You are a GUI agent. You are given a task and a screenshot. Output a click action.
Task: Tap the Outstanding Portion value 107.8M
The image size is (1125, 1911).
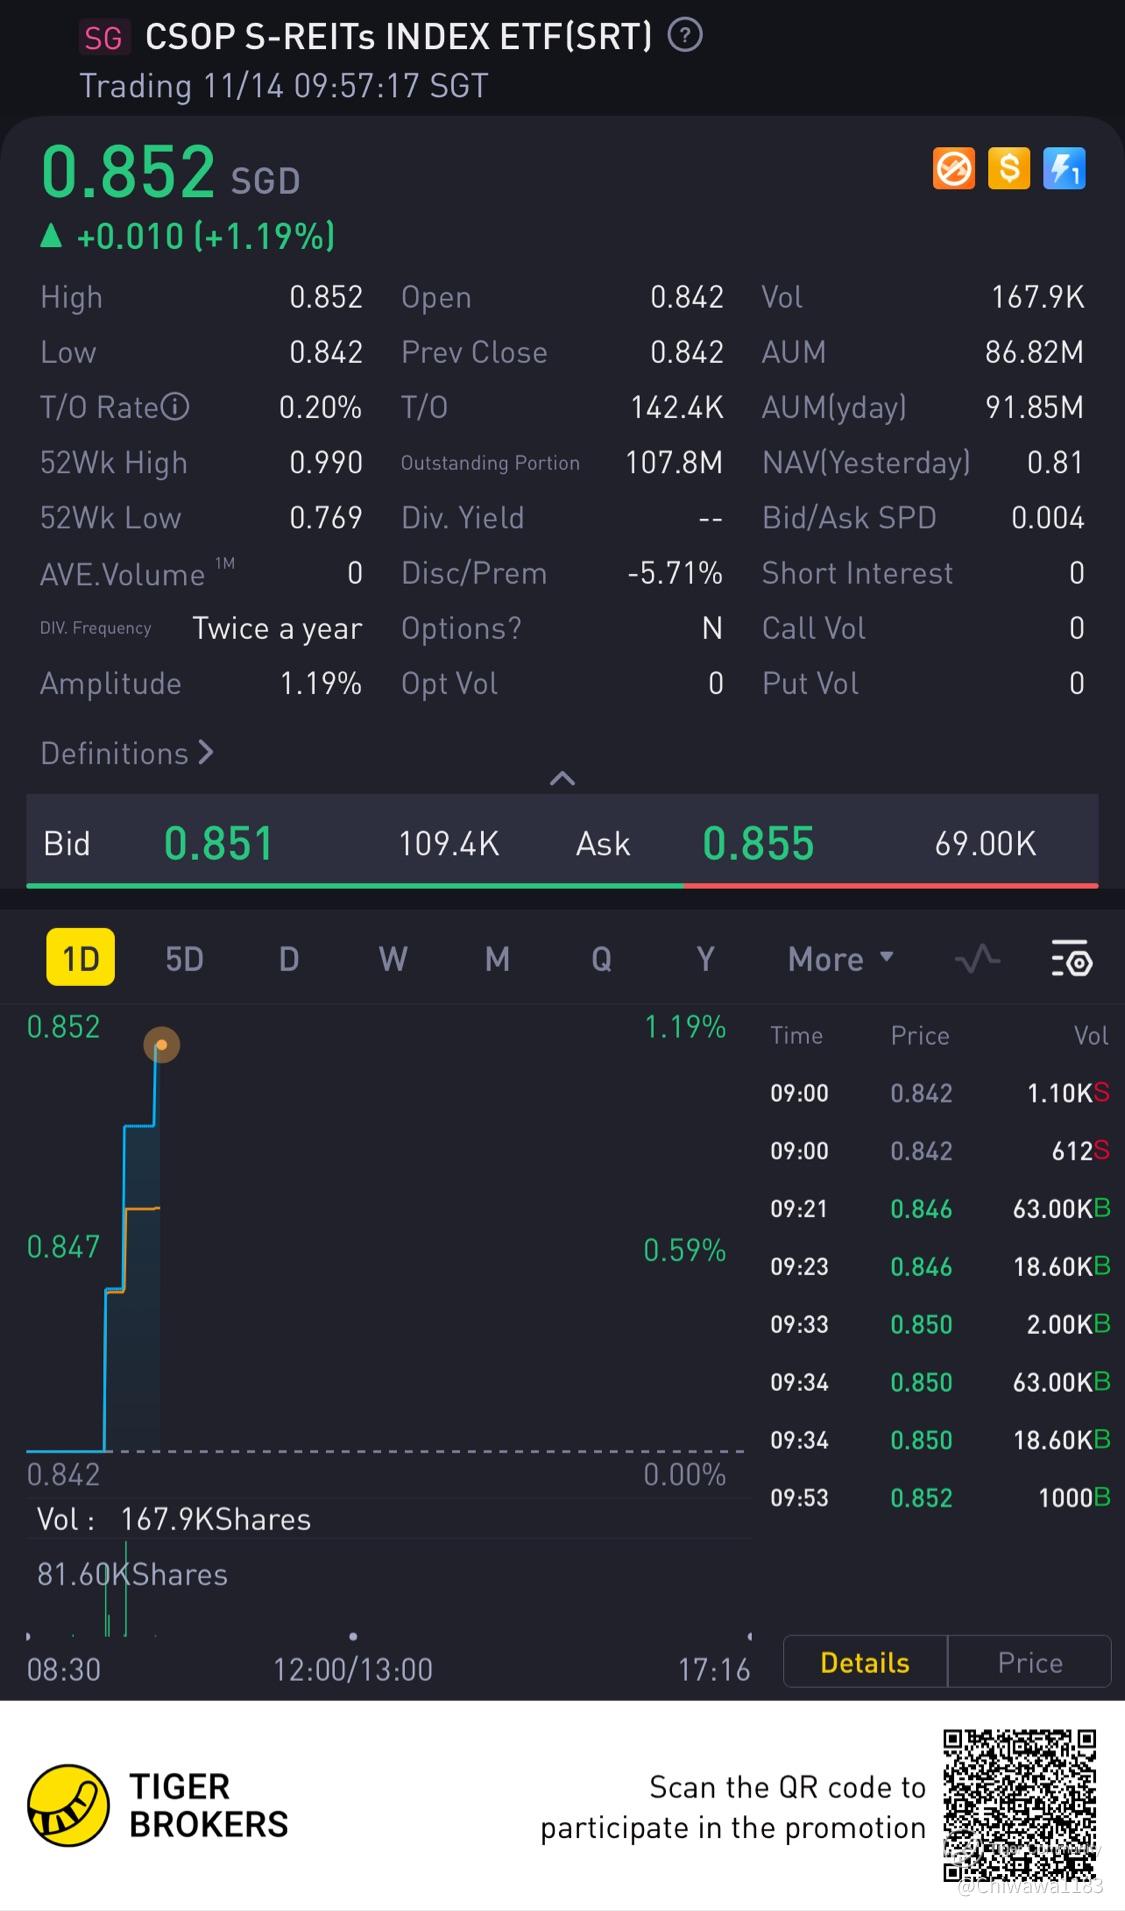(x=674, y=463)
